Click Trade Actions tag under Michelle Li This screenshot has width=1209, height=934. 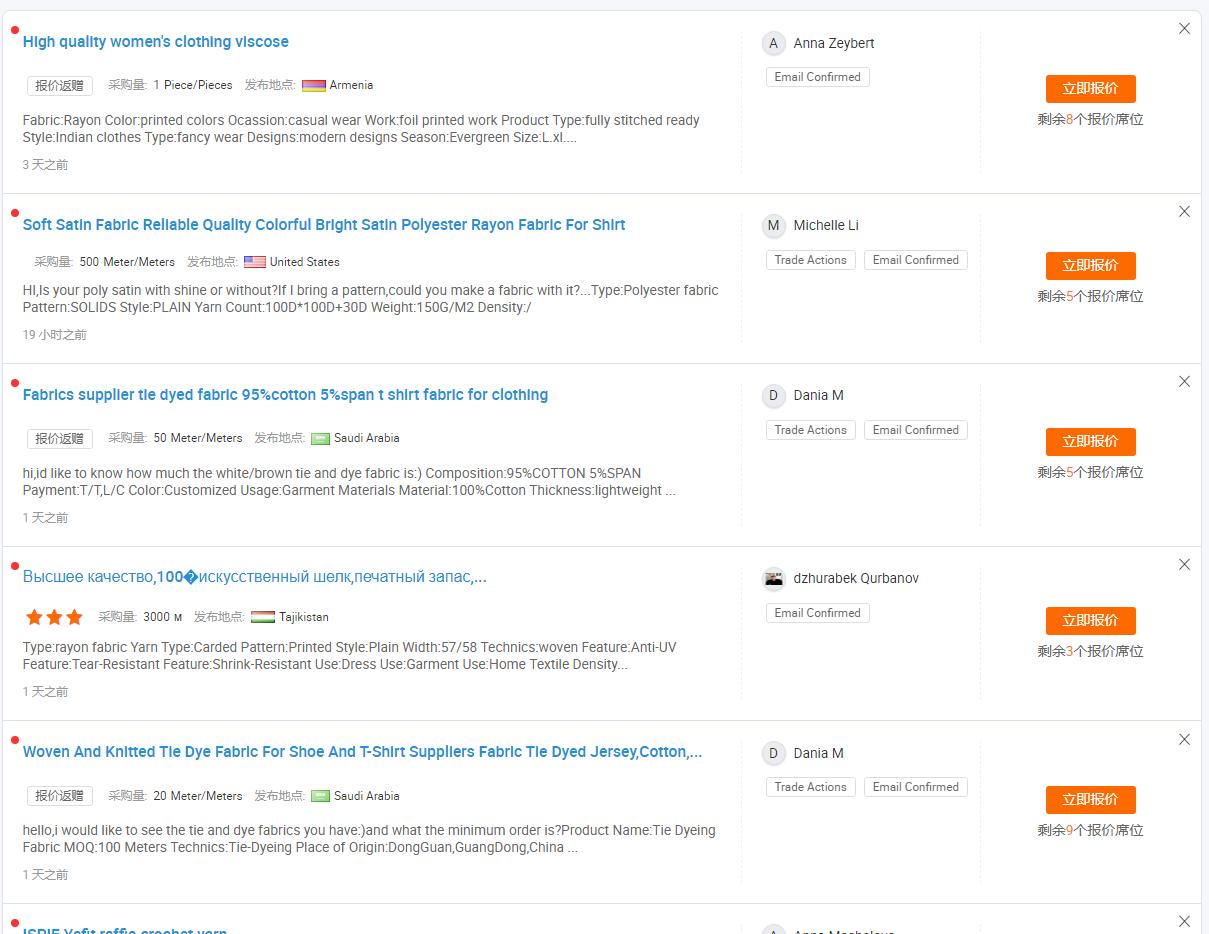pyautogui.click(x=810, y=260)
